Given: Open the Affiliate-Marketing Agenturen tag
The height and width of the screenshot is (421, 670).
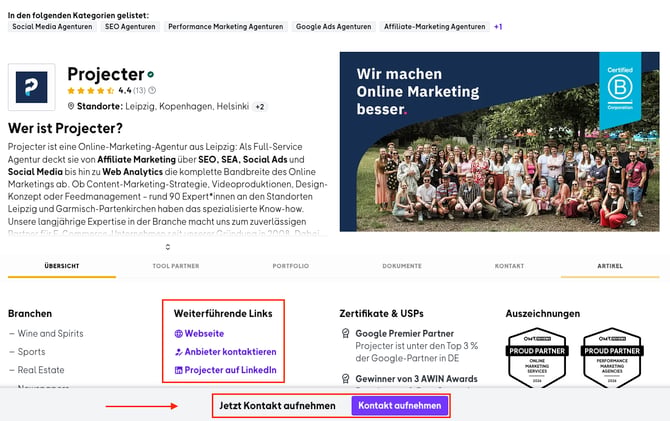Looking at the screenshot, I should [x=435, y=26].
